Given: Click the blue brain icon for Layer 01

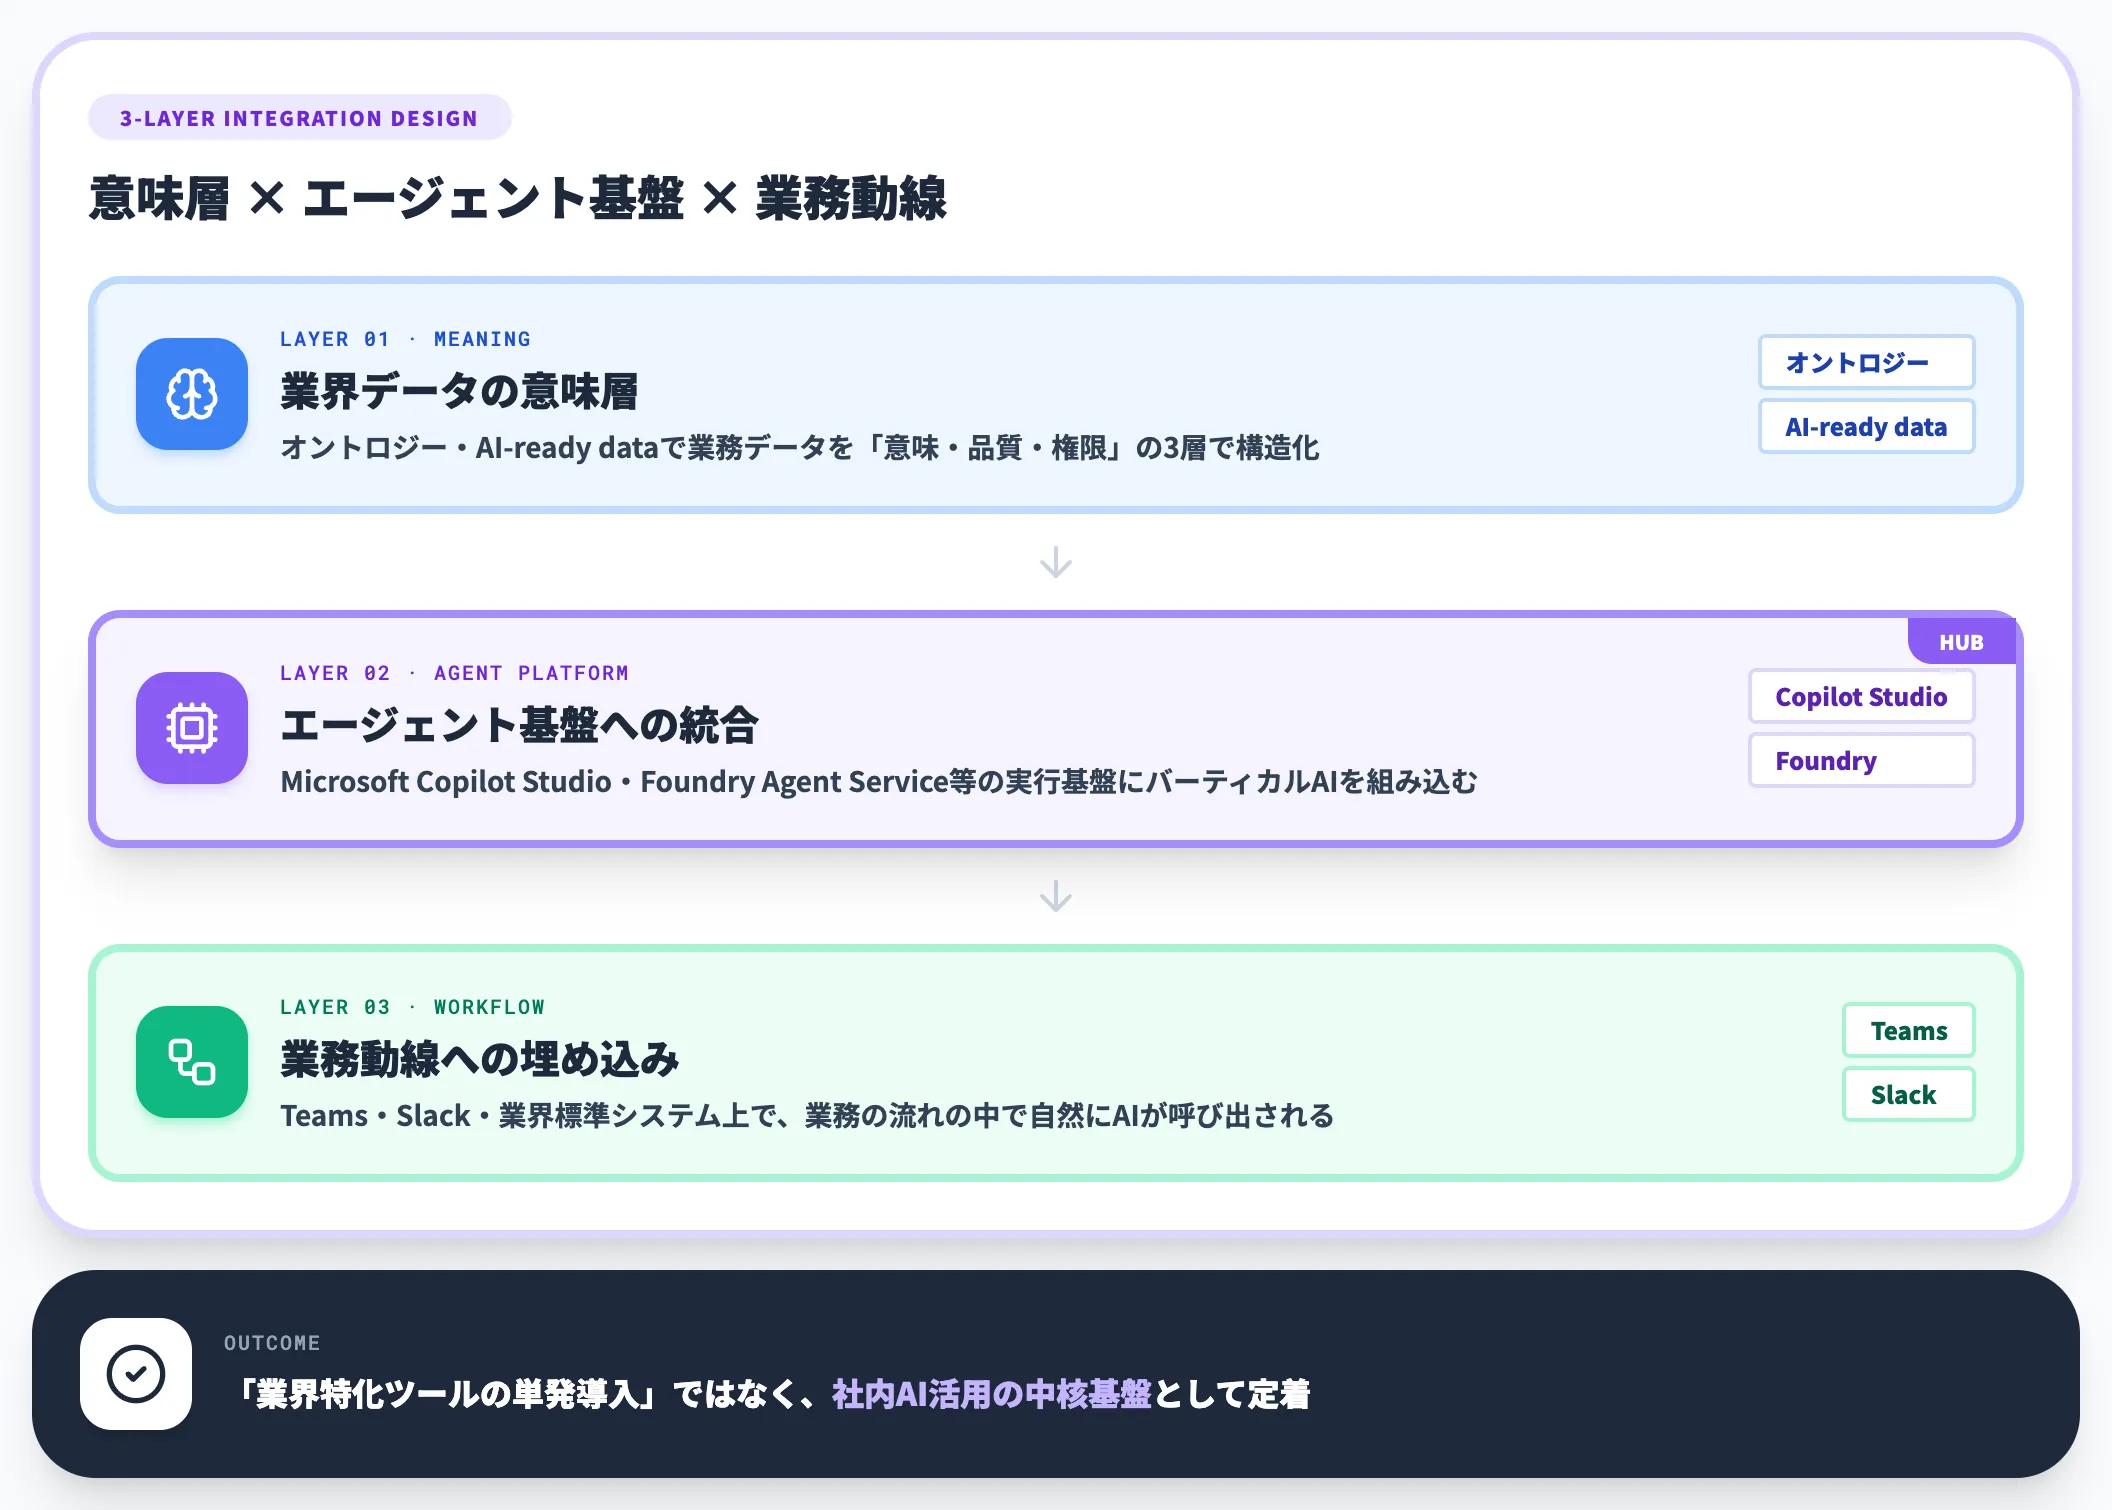Looking at the screenshot, I should click(x=192, y=394).
